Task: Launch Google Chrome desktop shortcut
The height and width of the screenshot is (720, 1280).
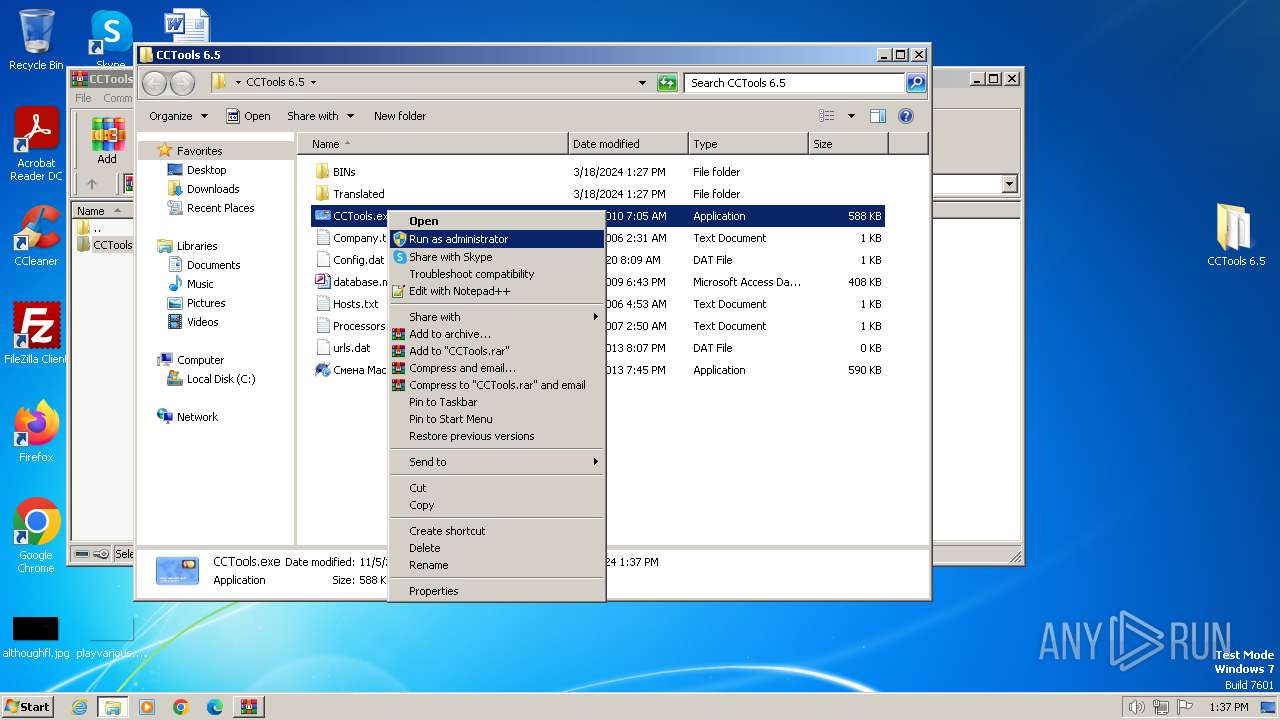Action: (x=36, y=536)
